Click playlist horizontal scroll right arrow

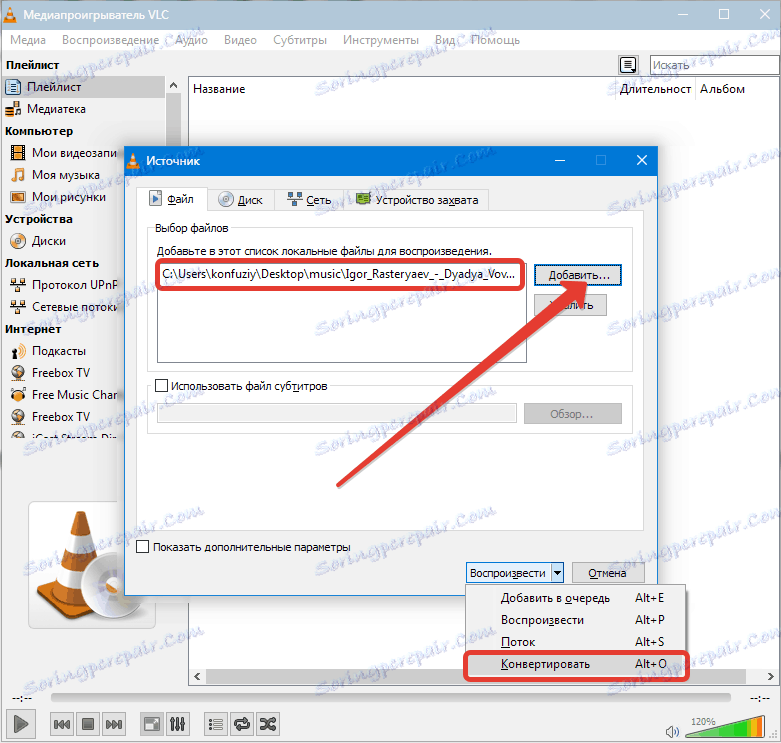(770, 676)
